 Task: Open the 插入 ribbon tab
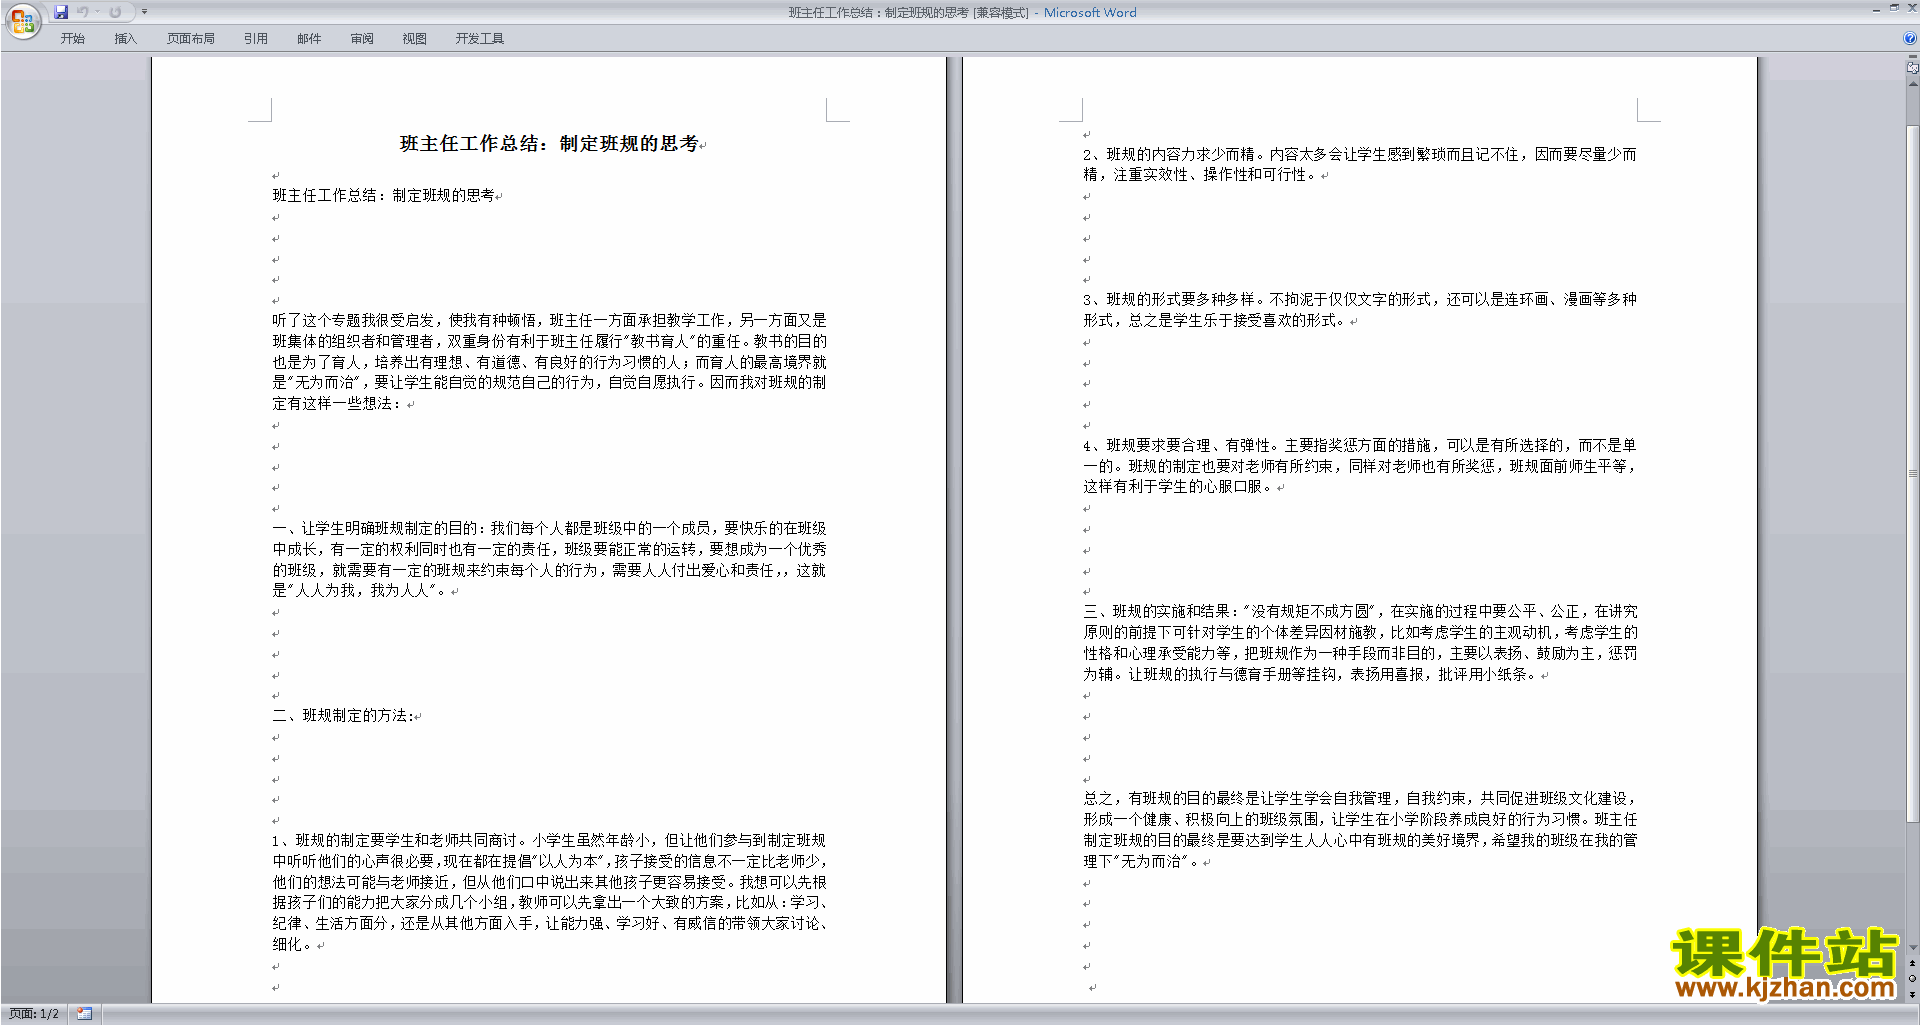[125, 39]
